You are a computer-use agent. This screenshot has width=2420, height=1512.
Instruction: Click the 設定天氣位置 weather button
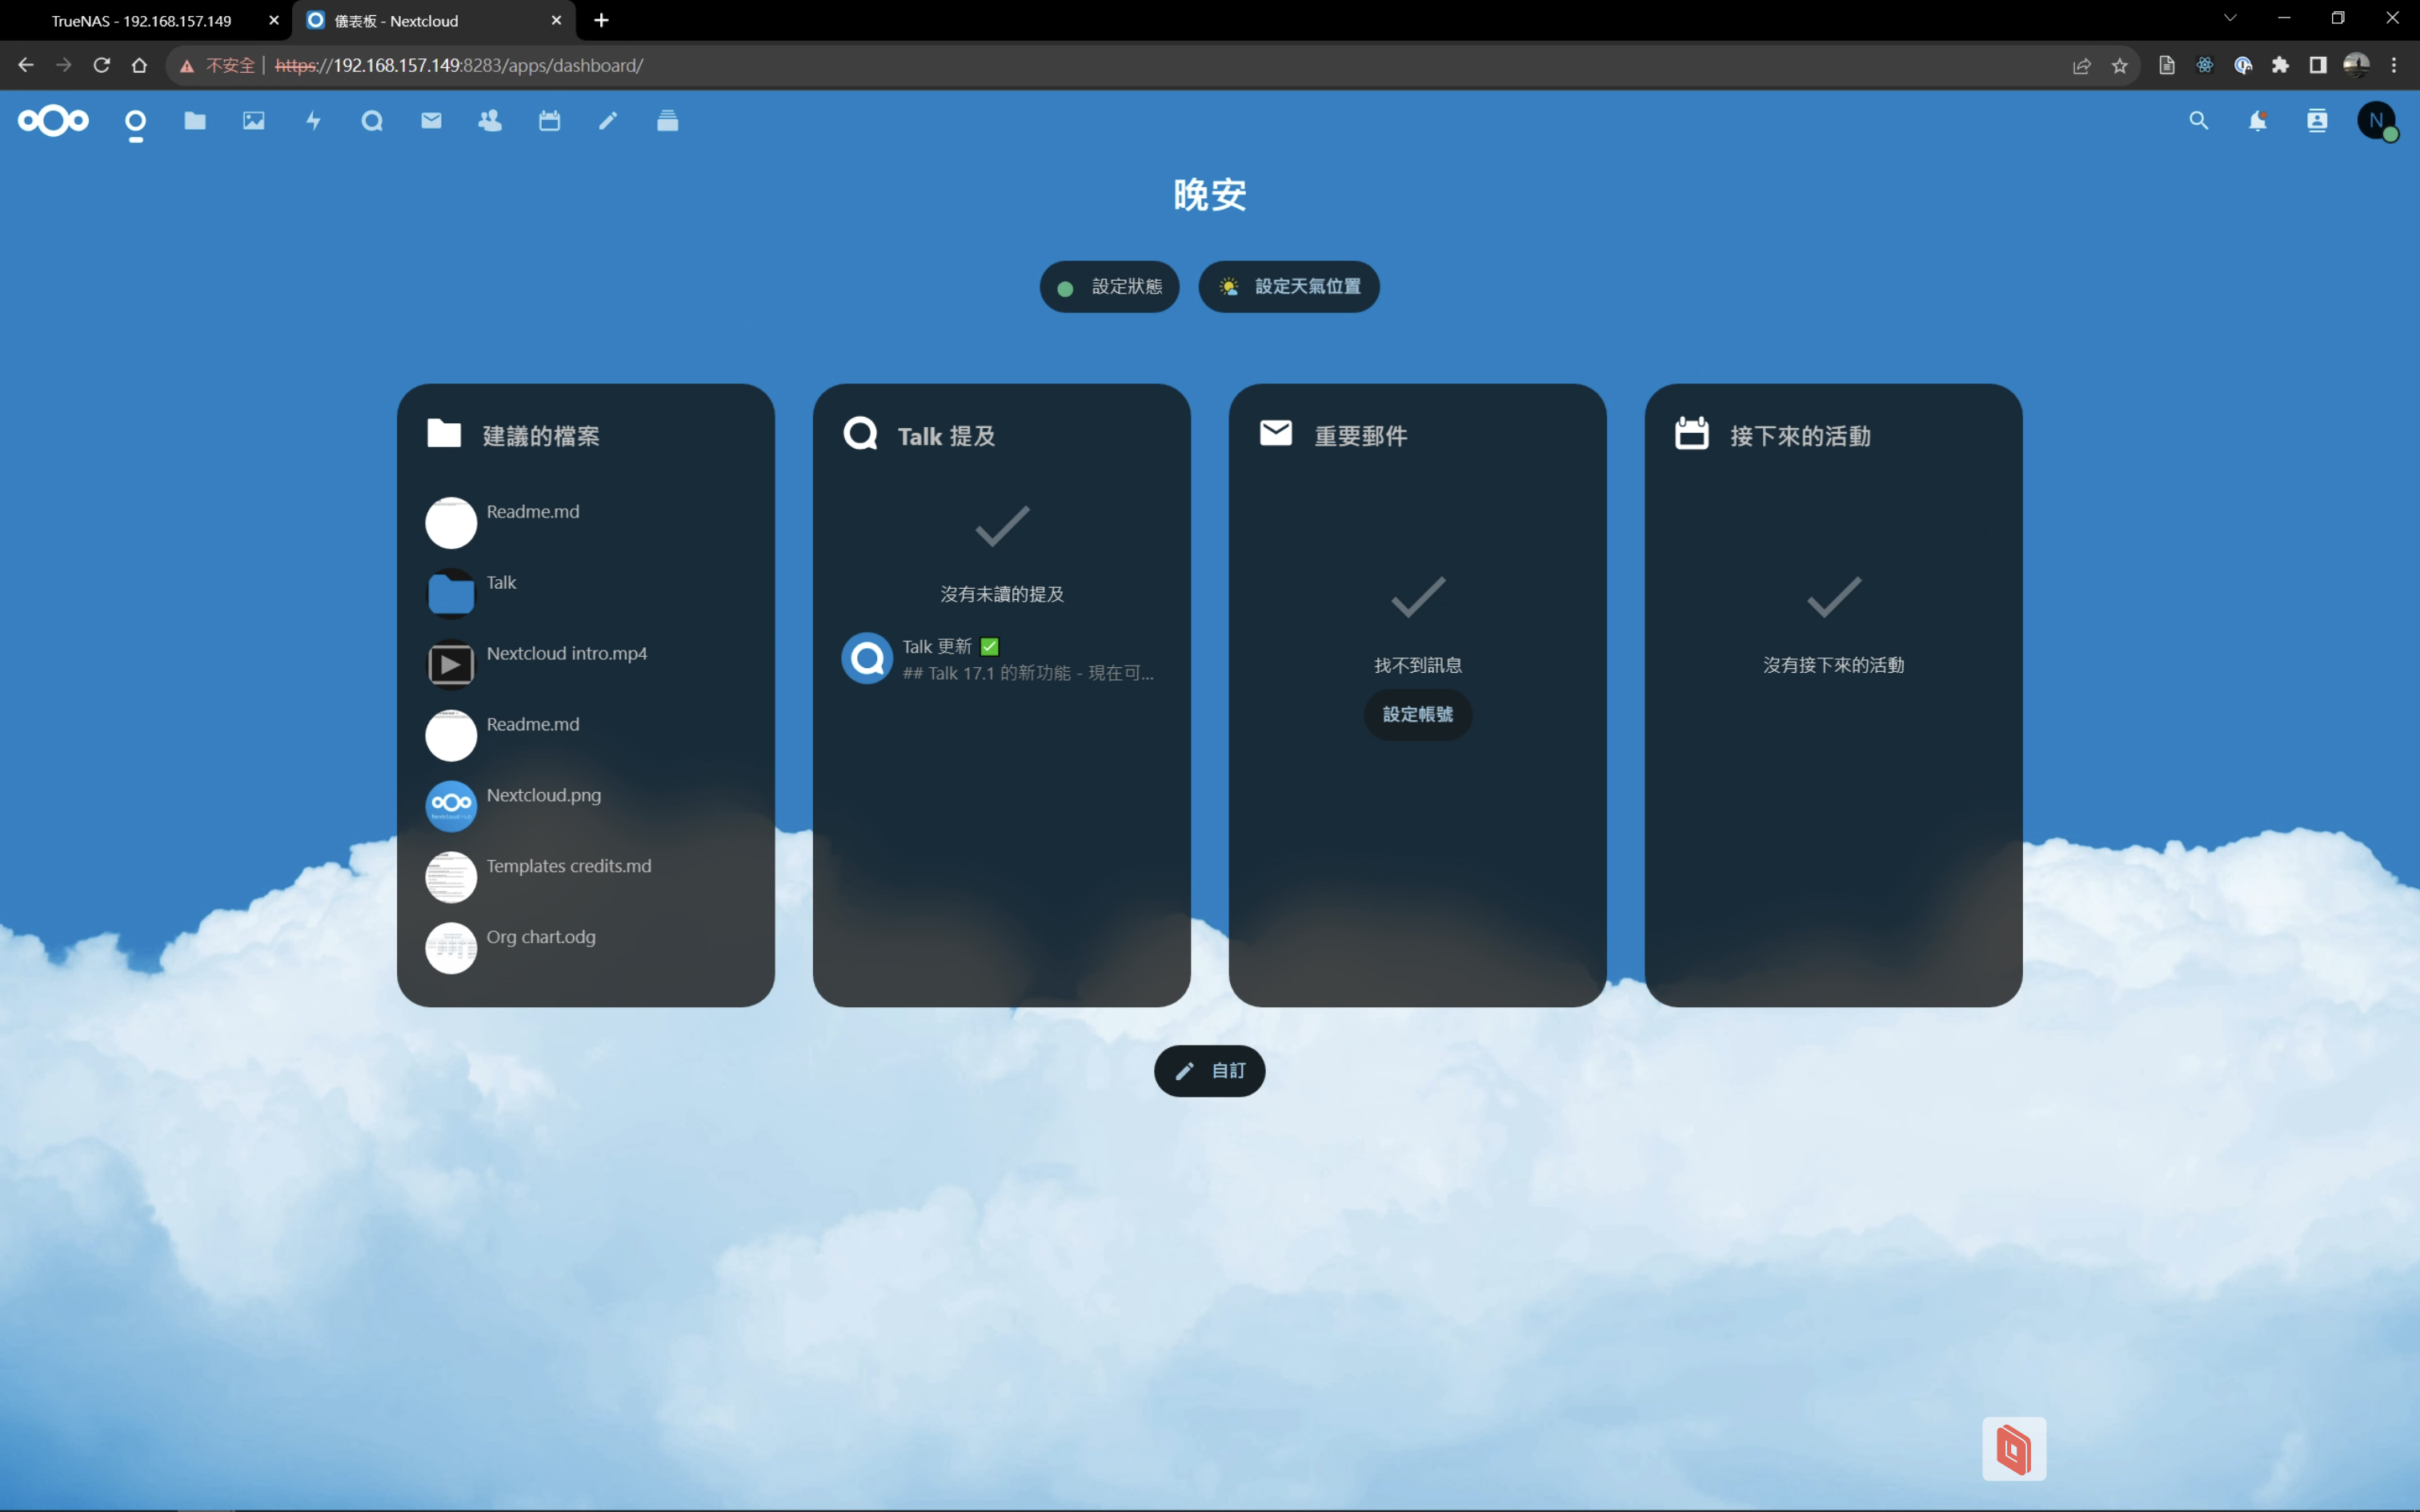[1289, 287]
